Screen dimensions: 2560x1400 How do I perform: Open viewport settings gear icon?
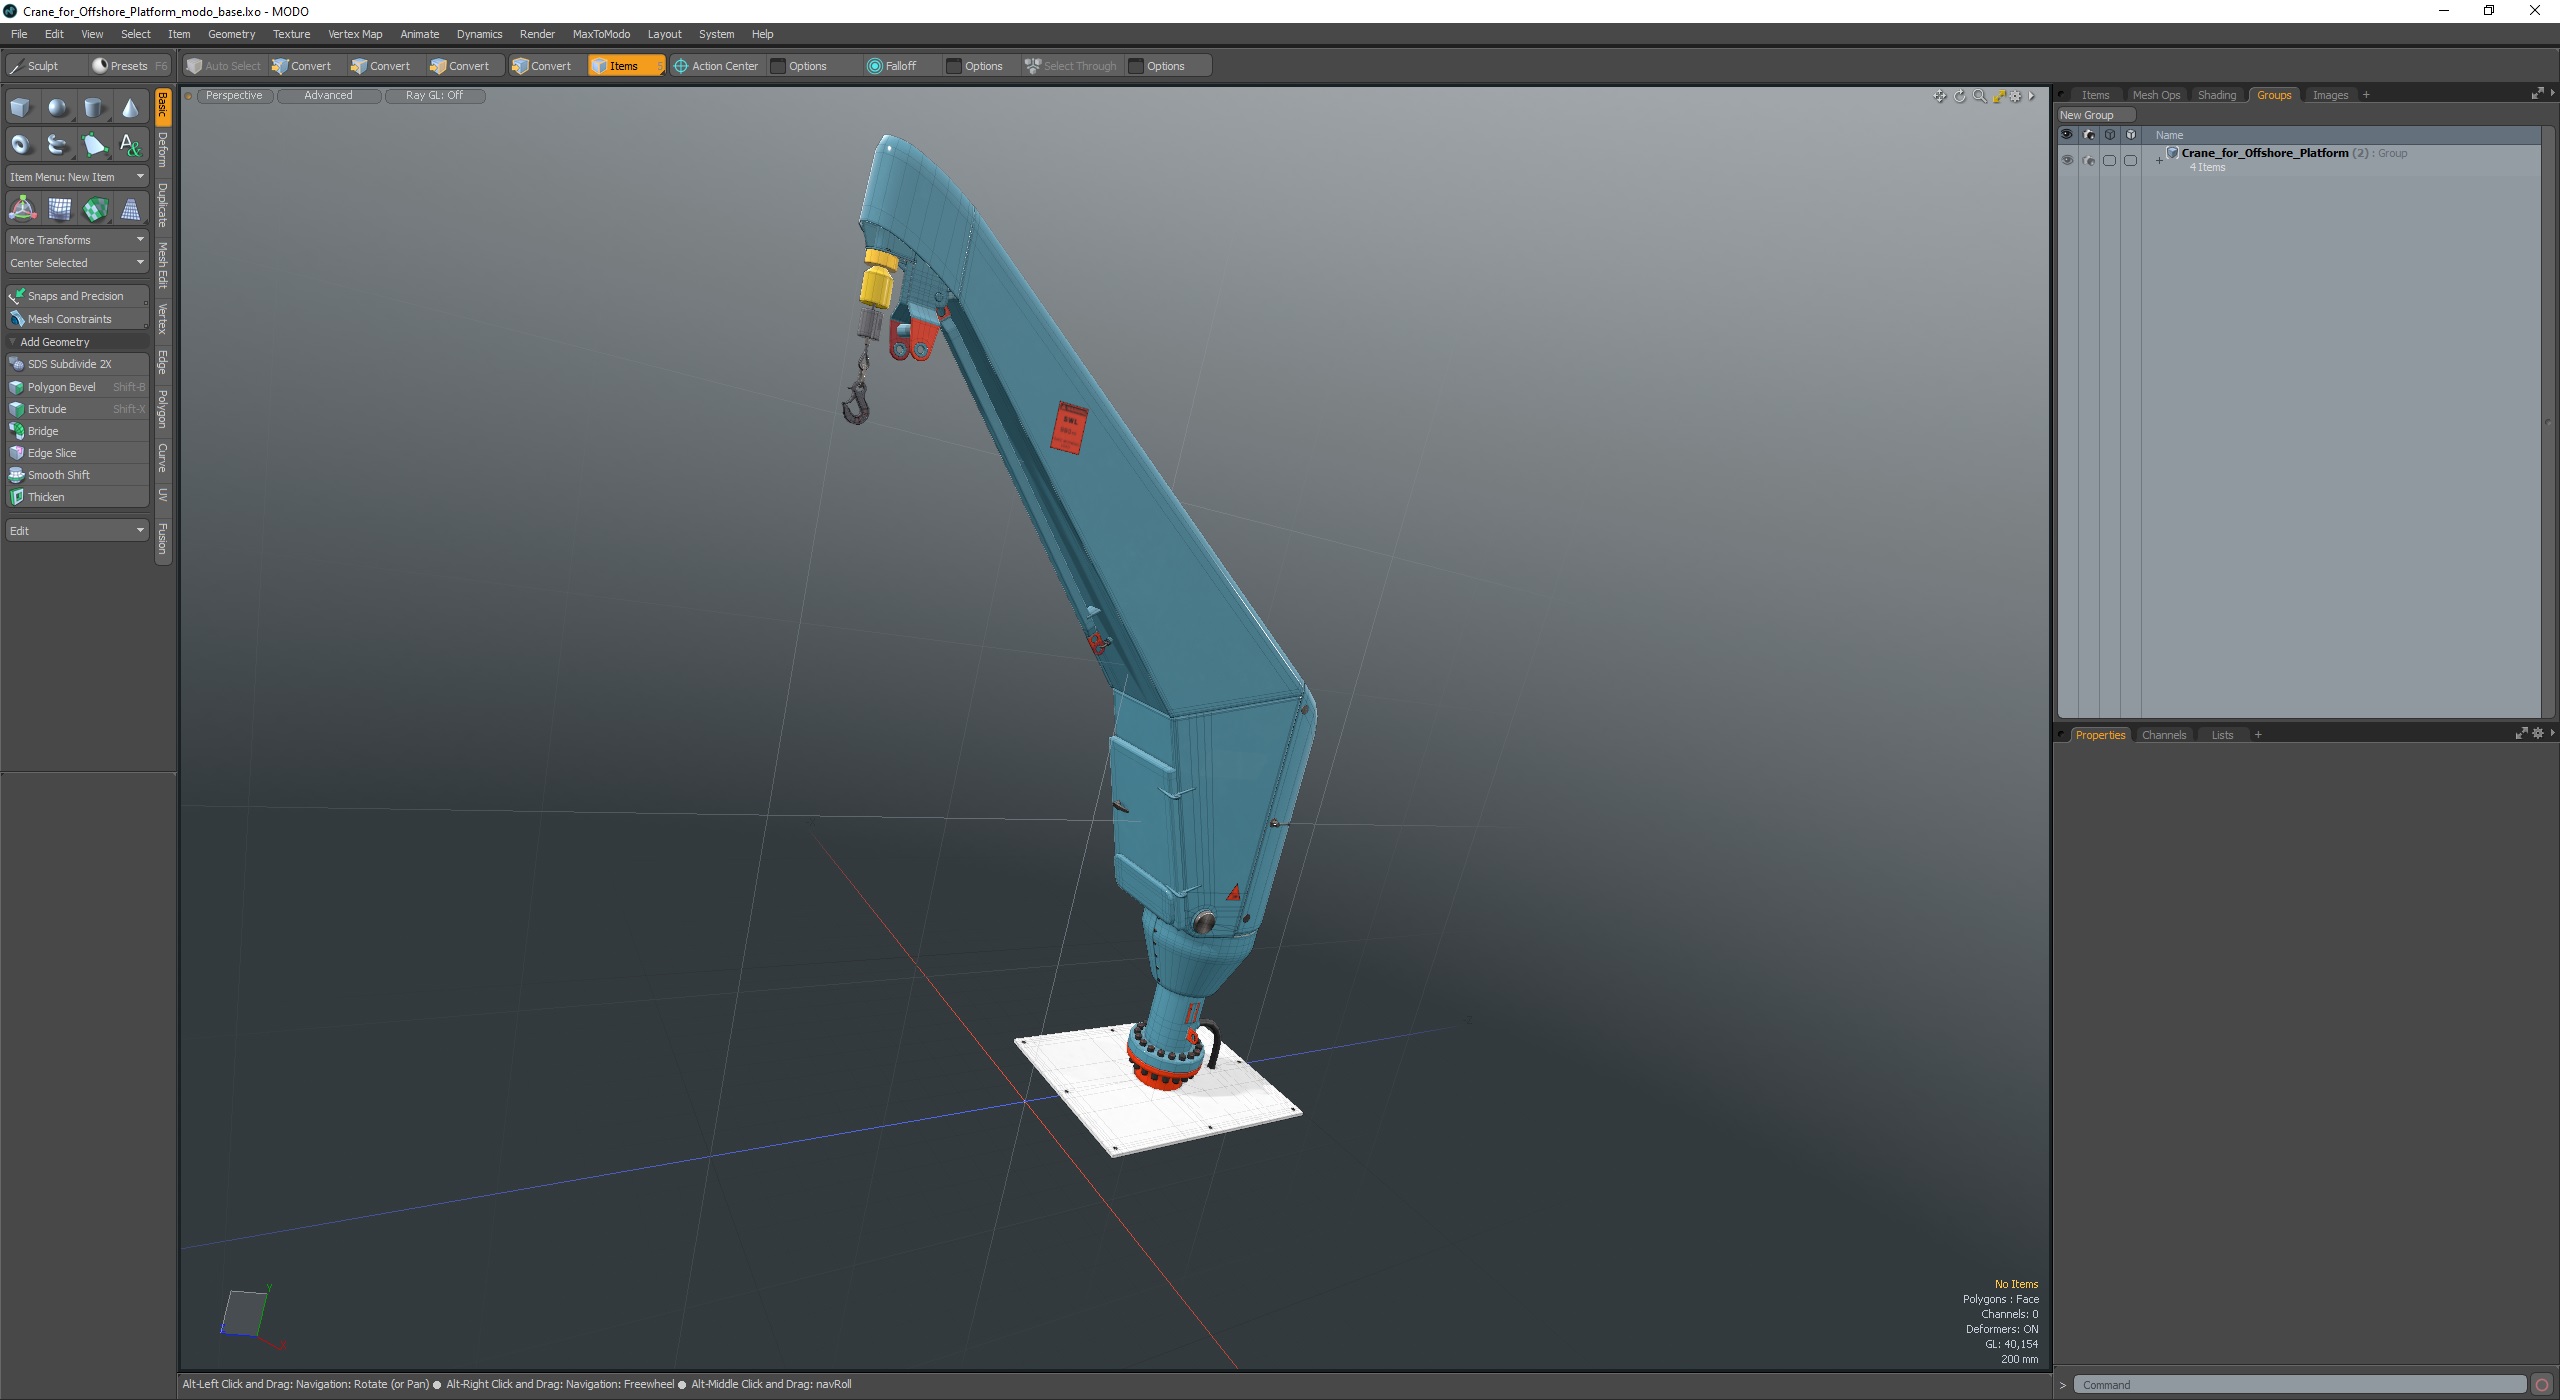coord(2016,96)
